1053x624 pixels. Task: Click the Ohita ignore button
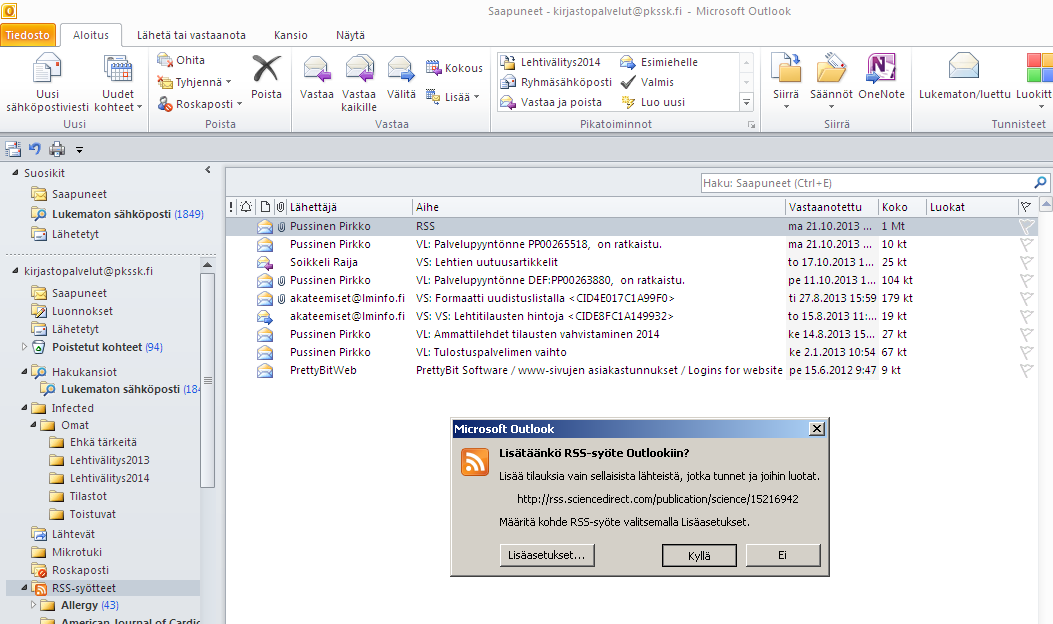(x=181, y=60)
